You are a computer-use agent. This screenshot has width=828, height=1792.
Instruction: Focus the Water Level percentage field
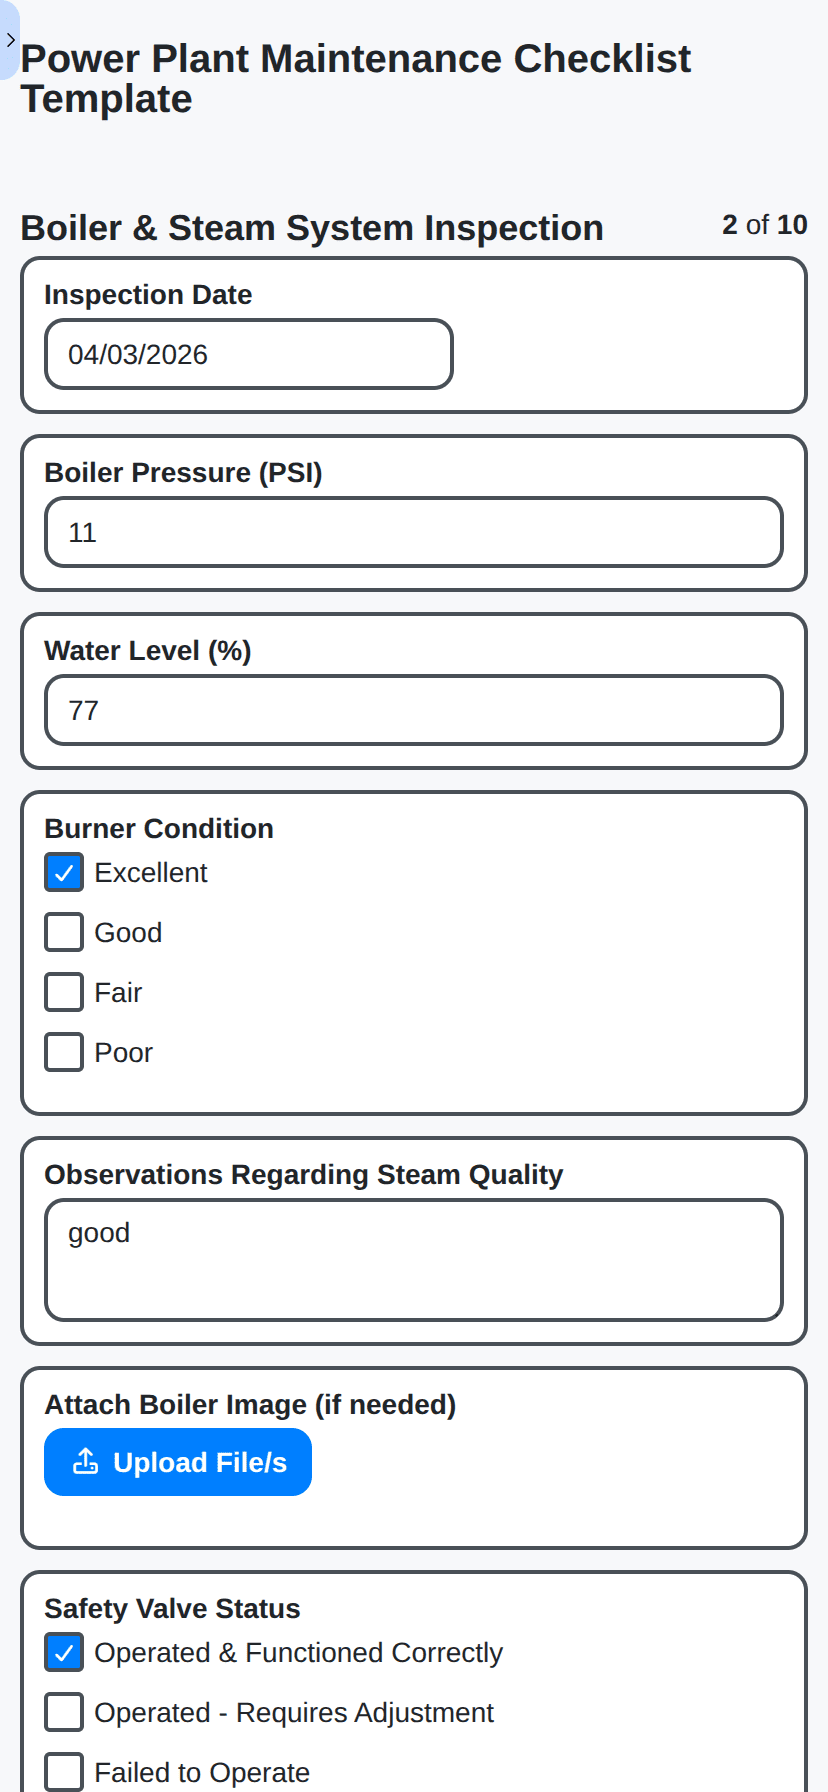coord(413,710)
